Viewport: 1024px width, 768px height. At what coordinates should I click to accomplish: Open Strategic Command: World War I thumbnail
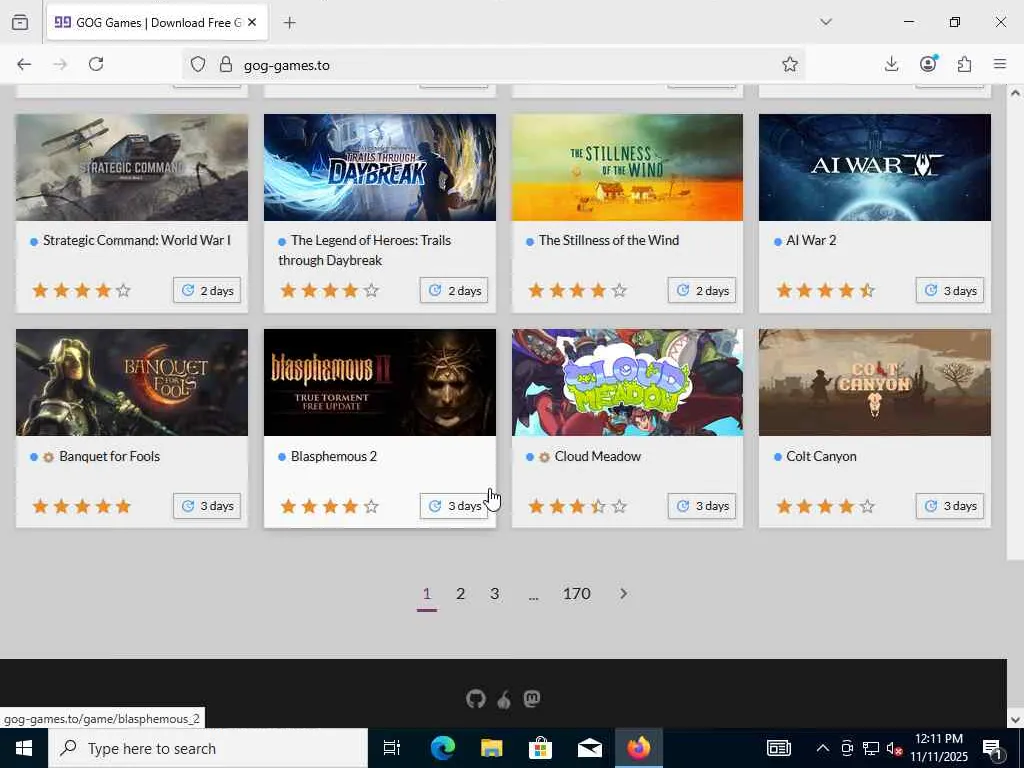132,167
